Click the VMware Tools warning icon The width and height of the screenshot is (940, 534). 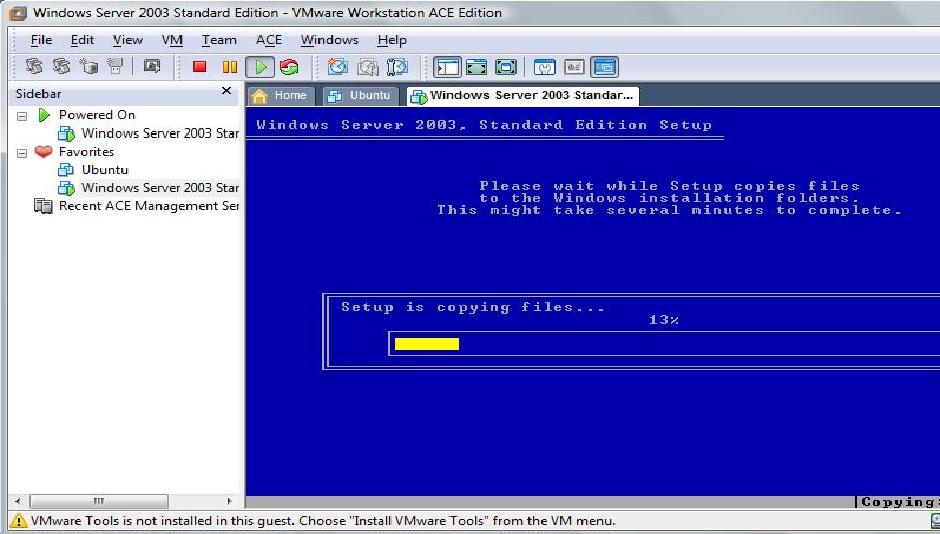click(x=19, y=521)
